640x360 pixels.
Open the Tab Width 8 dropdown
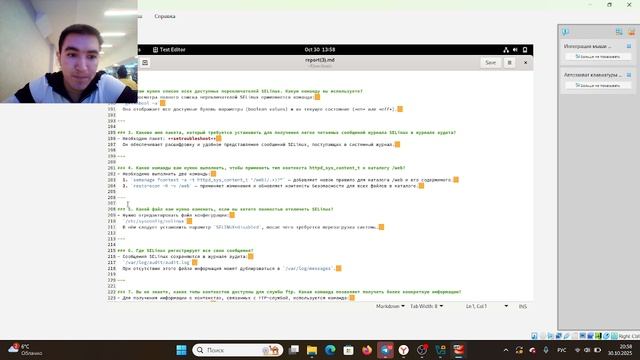tap(427, 306)
